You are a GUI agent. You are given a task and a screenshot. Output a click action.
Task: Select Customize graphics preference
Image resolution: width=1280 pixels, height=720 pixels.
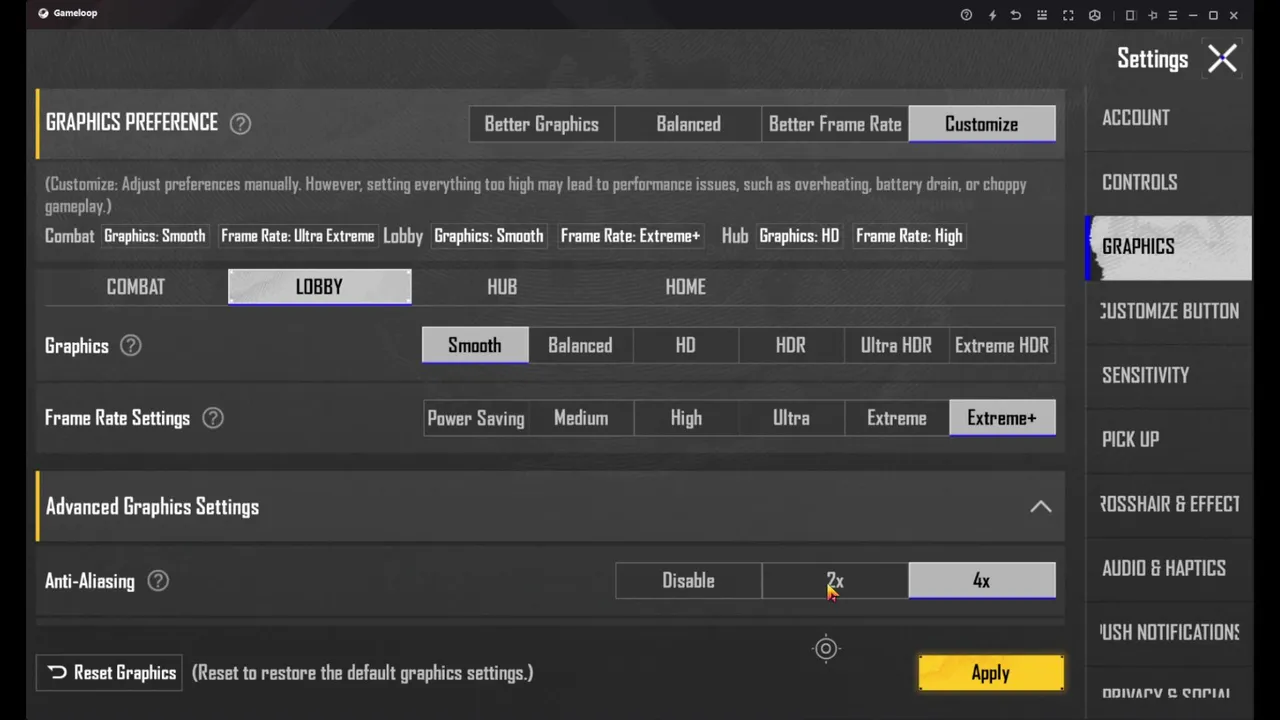982,124
